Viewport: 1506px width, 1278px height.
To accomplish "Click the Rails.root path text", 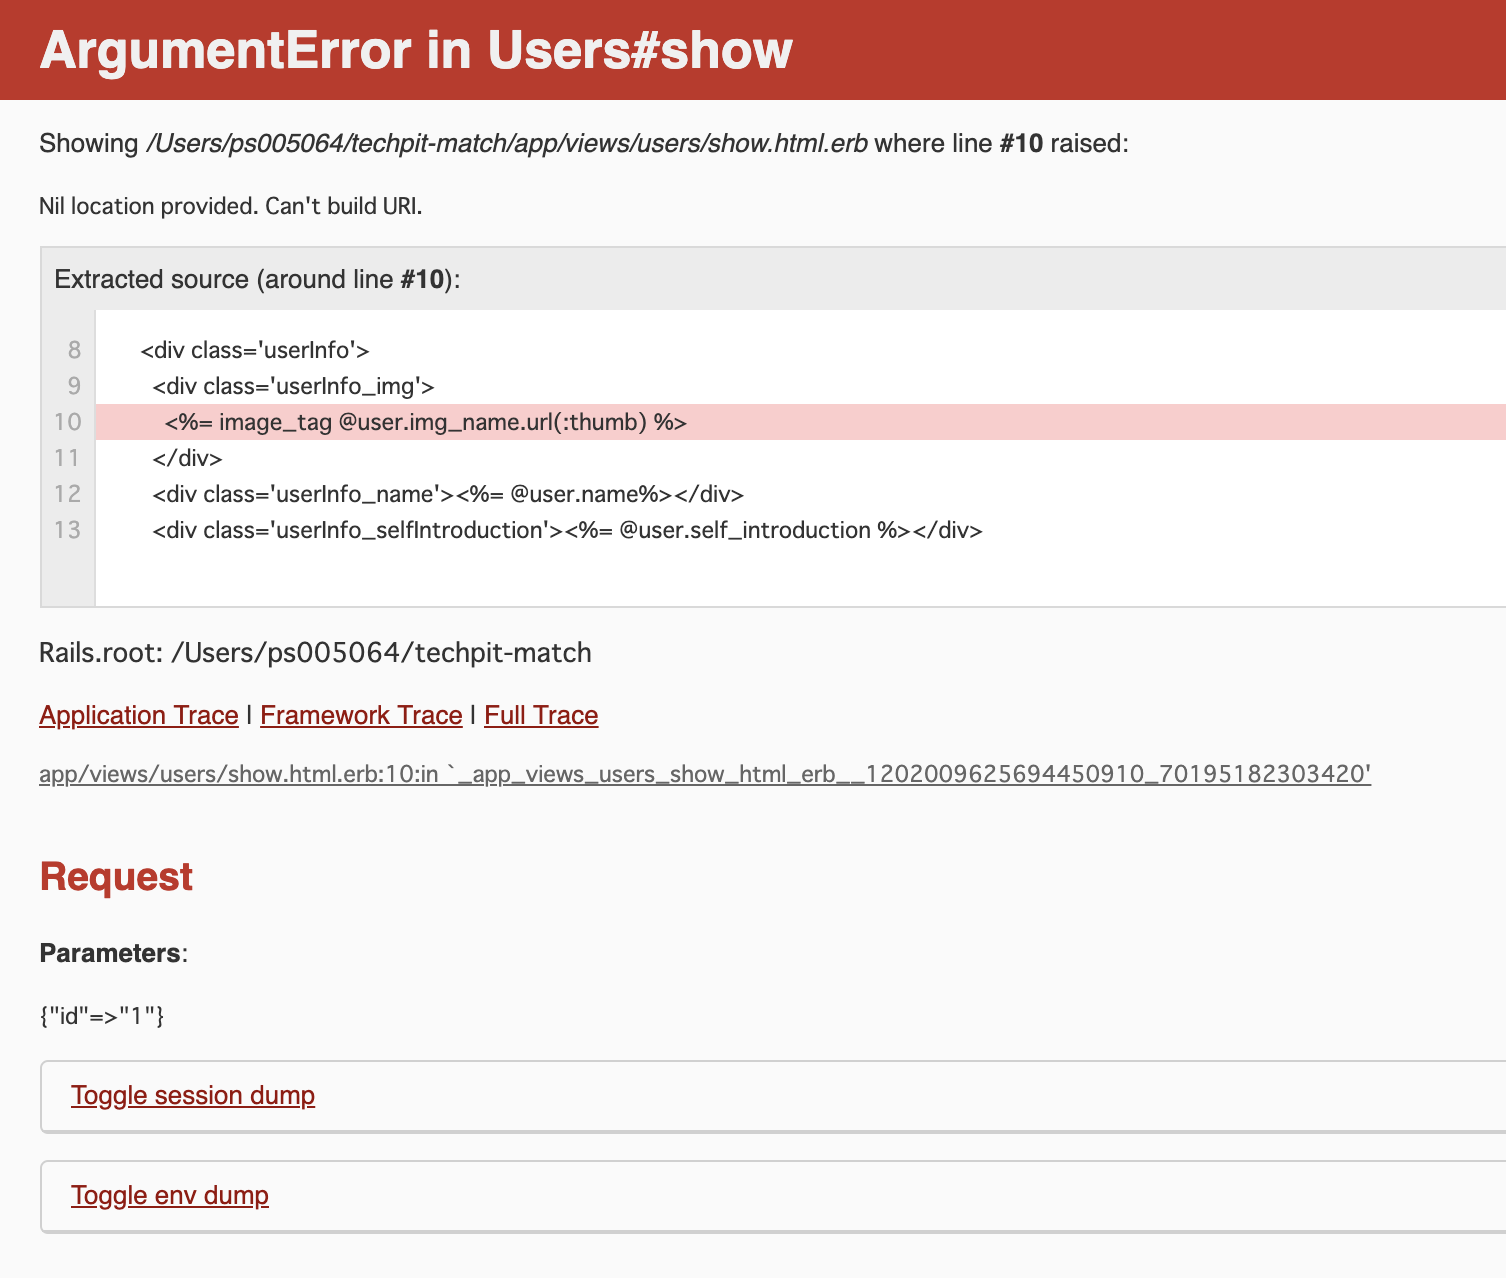I will [x=315, y=653].
